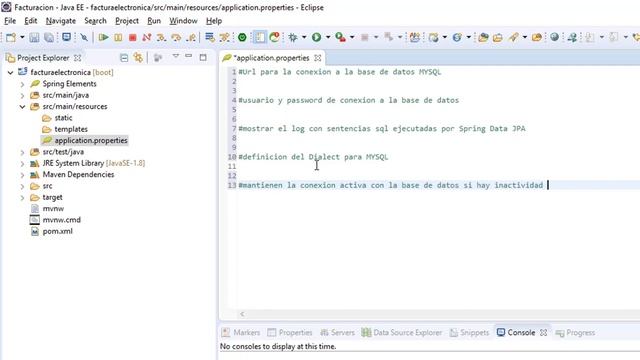This screenshot has height=360, width=640.
Task: Open the File menu
Action: (x=10, y=21)
